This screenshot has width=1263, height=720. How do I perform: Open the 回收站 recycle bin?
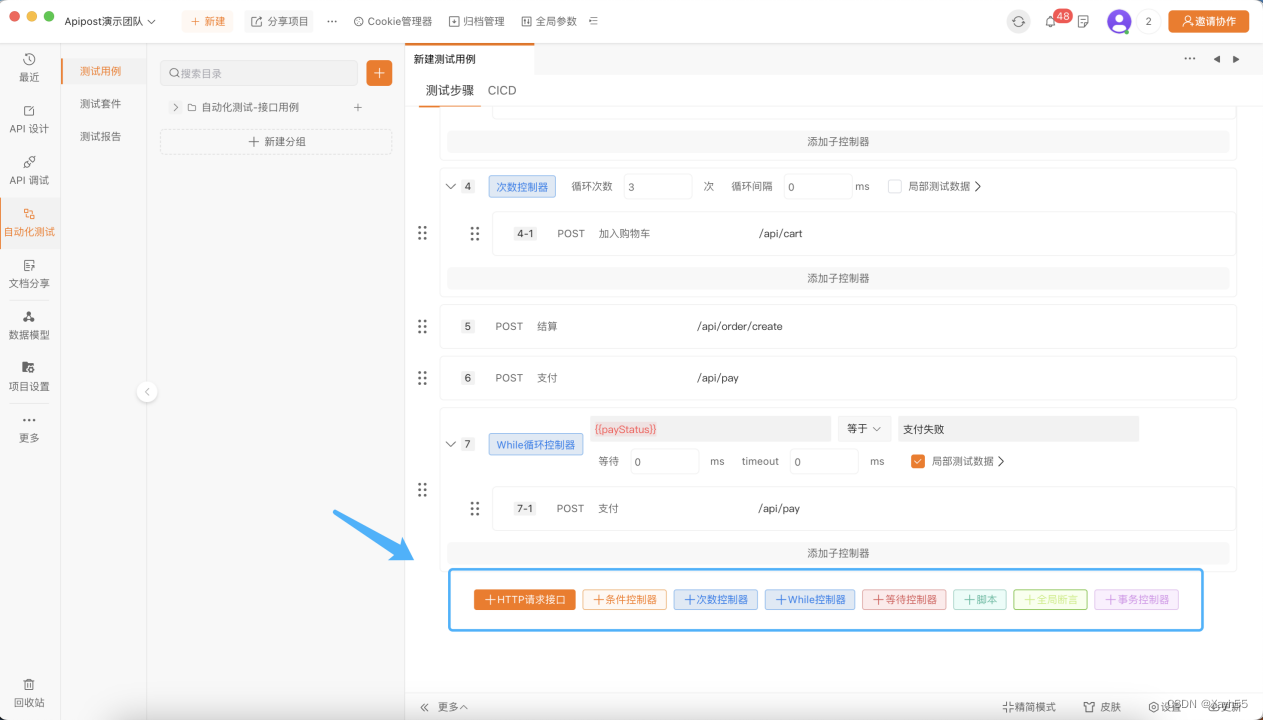tap(29, 692)
